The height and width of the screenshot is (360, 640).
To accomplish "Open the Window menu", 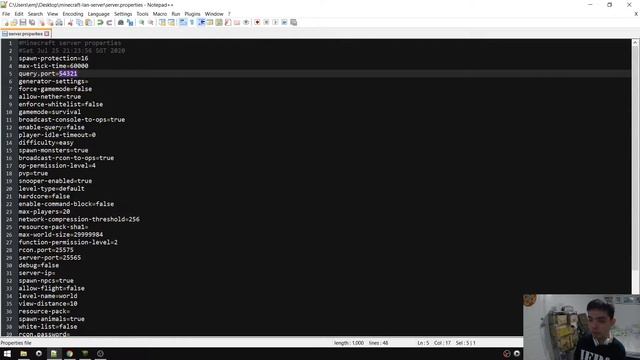I will click(x=214, y=14).
